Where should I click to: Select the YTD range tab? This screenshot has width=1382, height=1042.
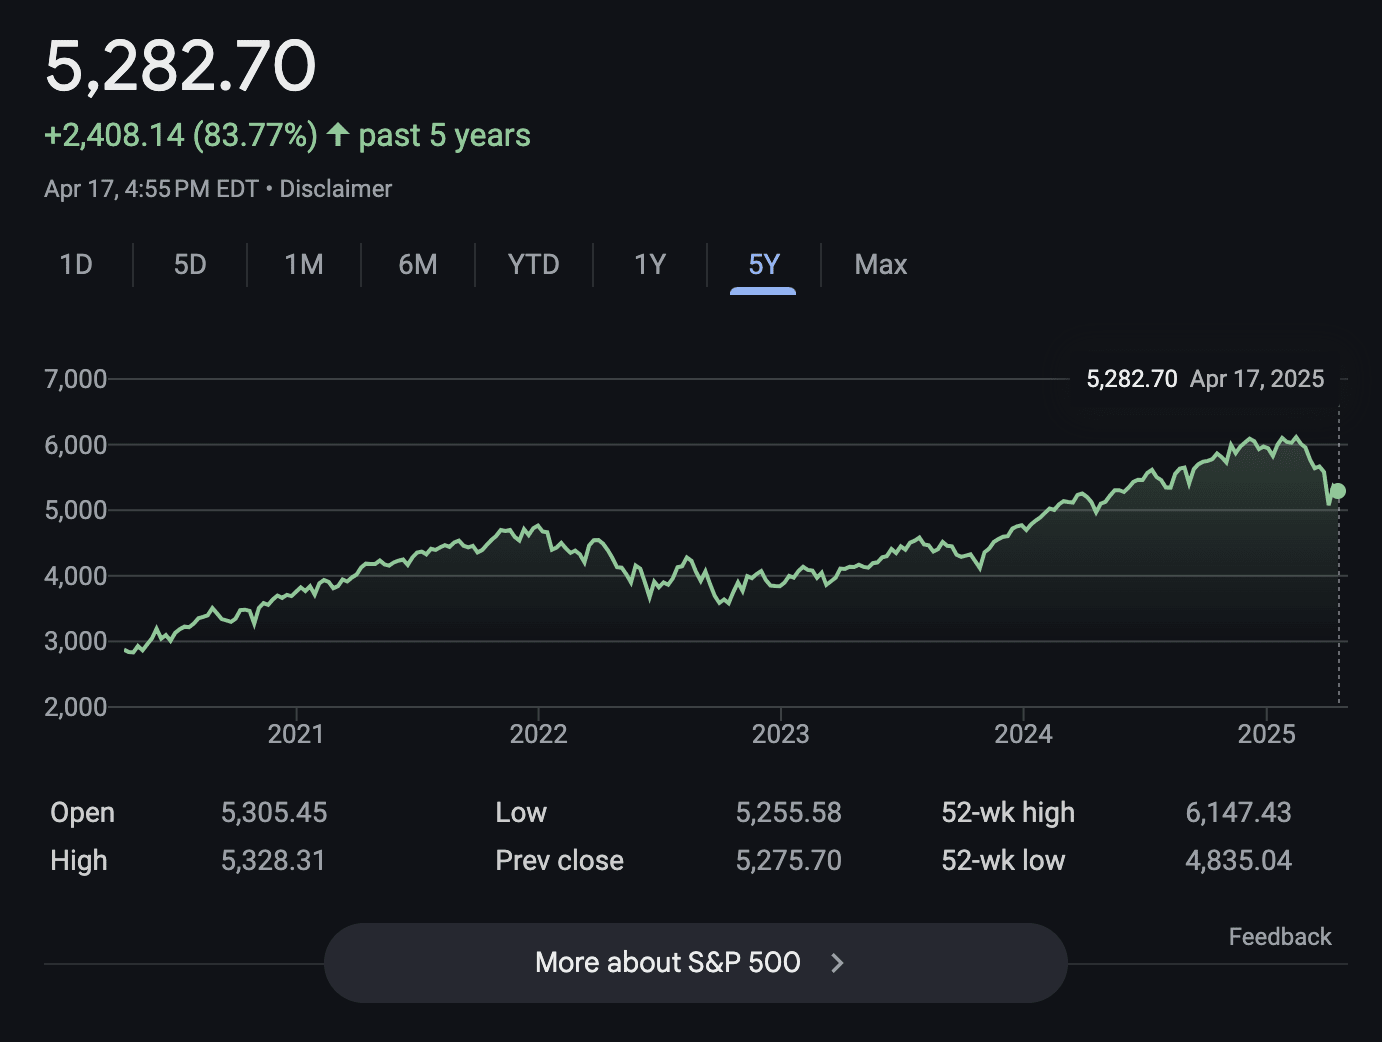(533, 265)
